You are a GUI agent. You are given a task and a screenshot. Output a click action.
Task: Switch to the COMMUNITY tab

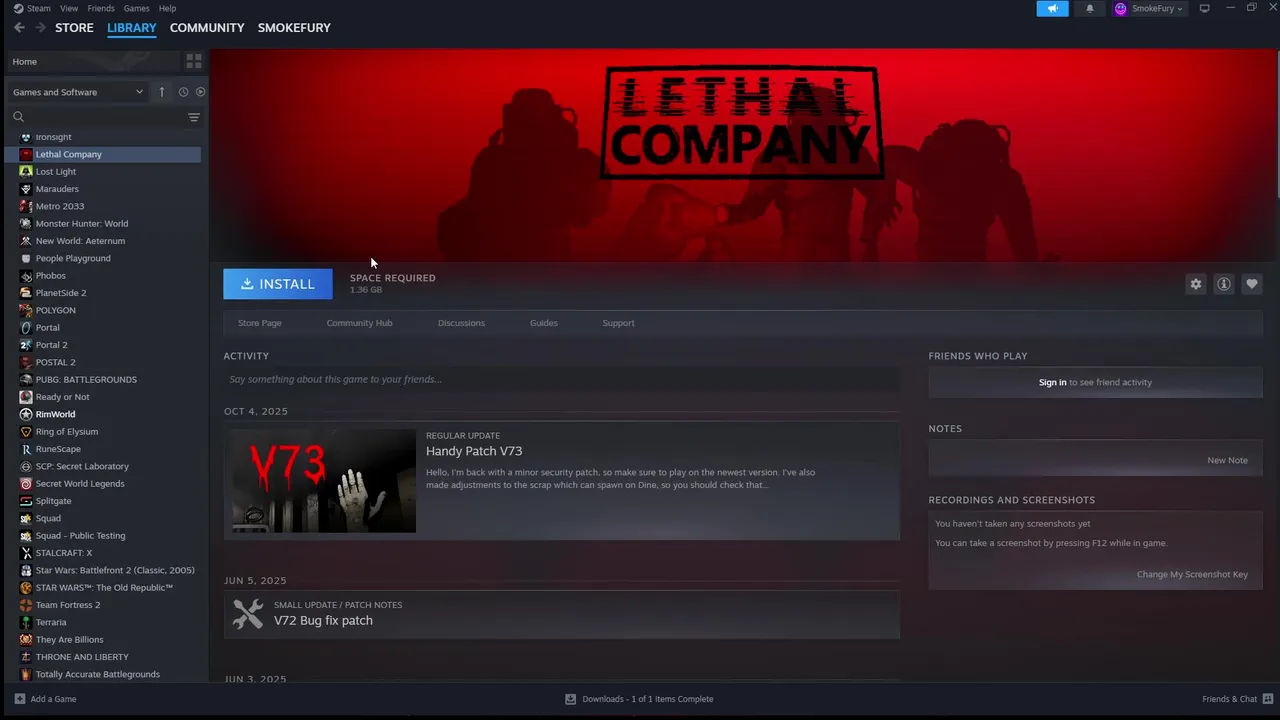(x=207, y=28)
